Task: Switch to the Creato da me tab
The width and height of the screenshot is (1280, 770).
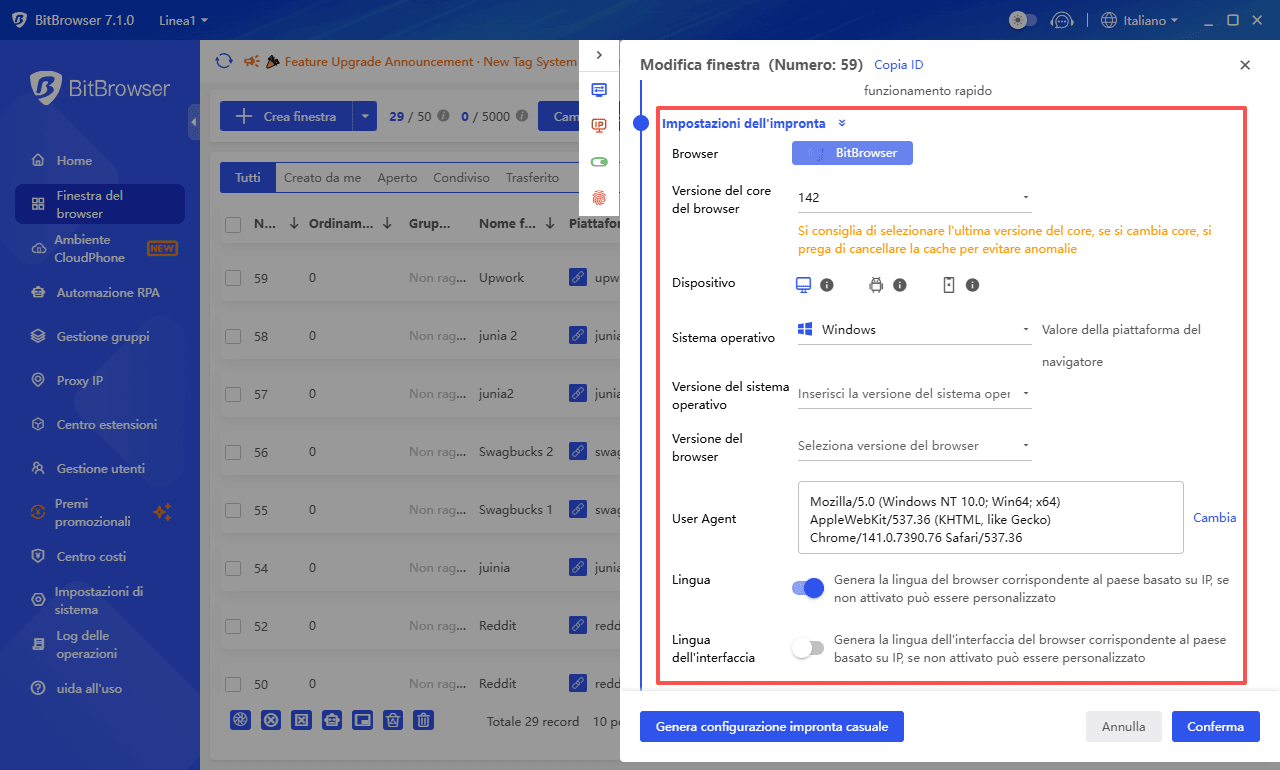Action: (322, 178)
